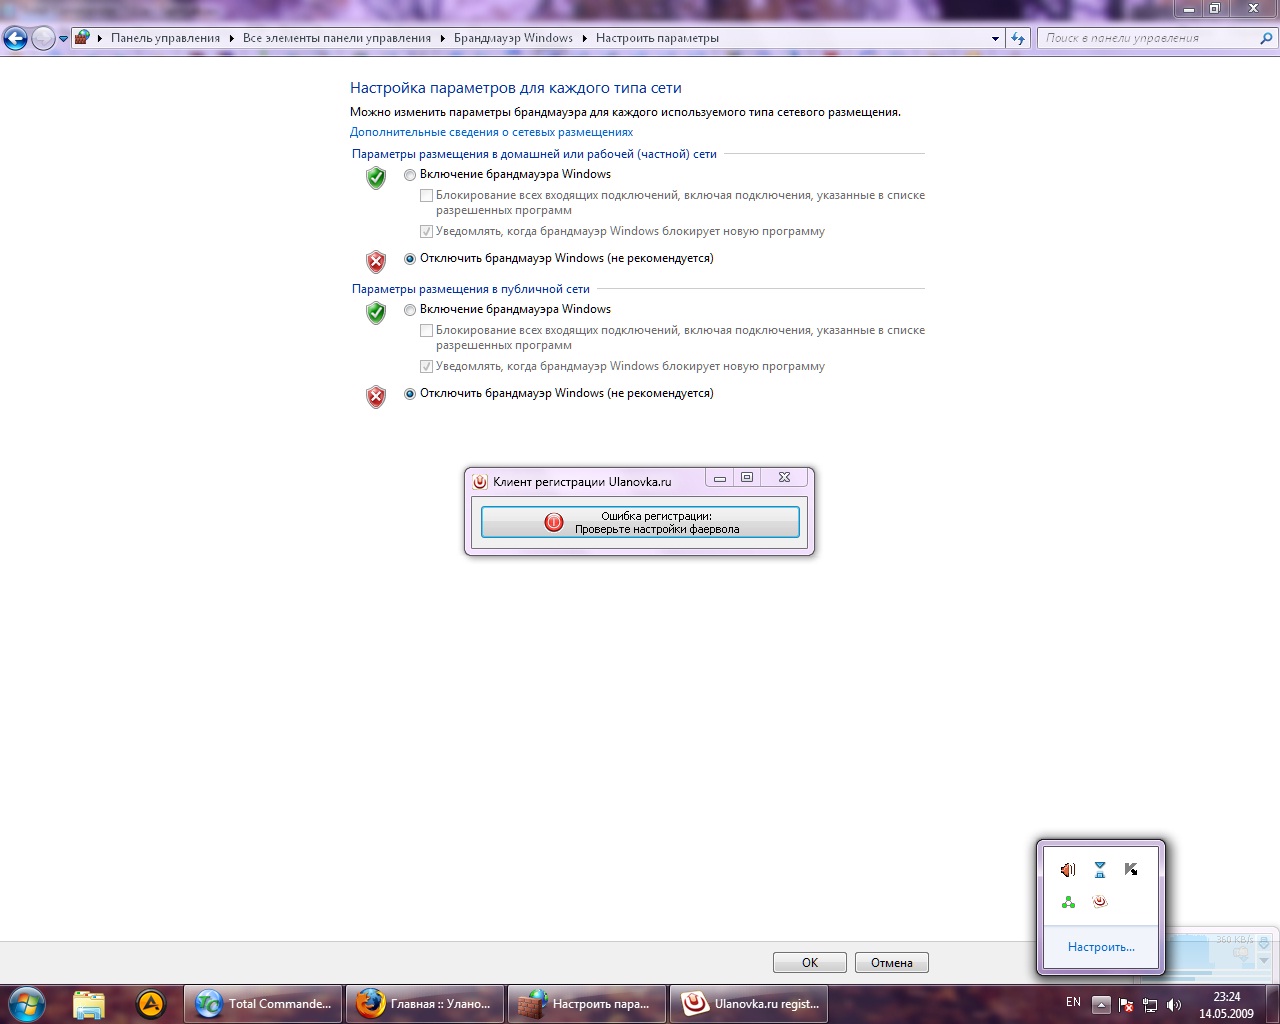The width and height of the screenshot is (1280, 1024).
Task: Click the hourglass download icon in tray popup
Action: (1099, 869)
